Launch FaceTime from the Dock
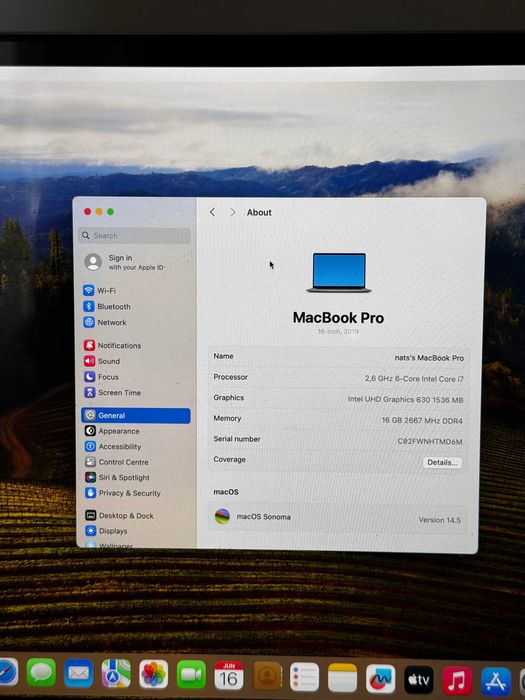This screenshot has width=525, height=700. (191, 675)
